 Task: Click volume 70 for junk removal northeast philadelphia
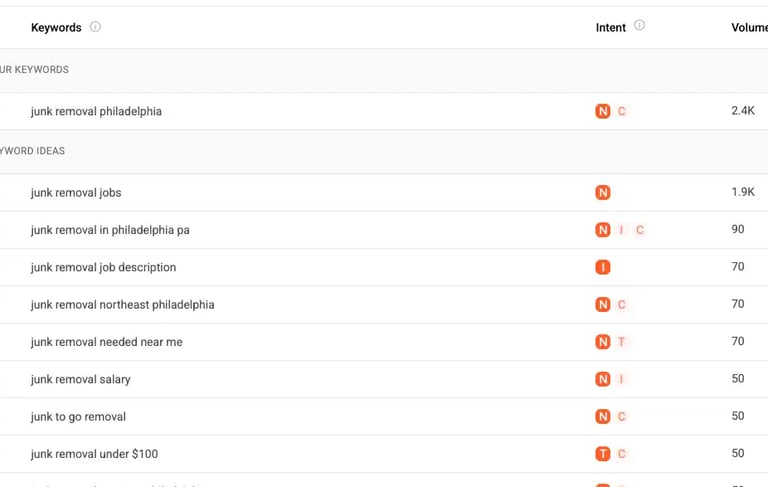coord(738,304)
